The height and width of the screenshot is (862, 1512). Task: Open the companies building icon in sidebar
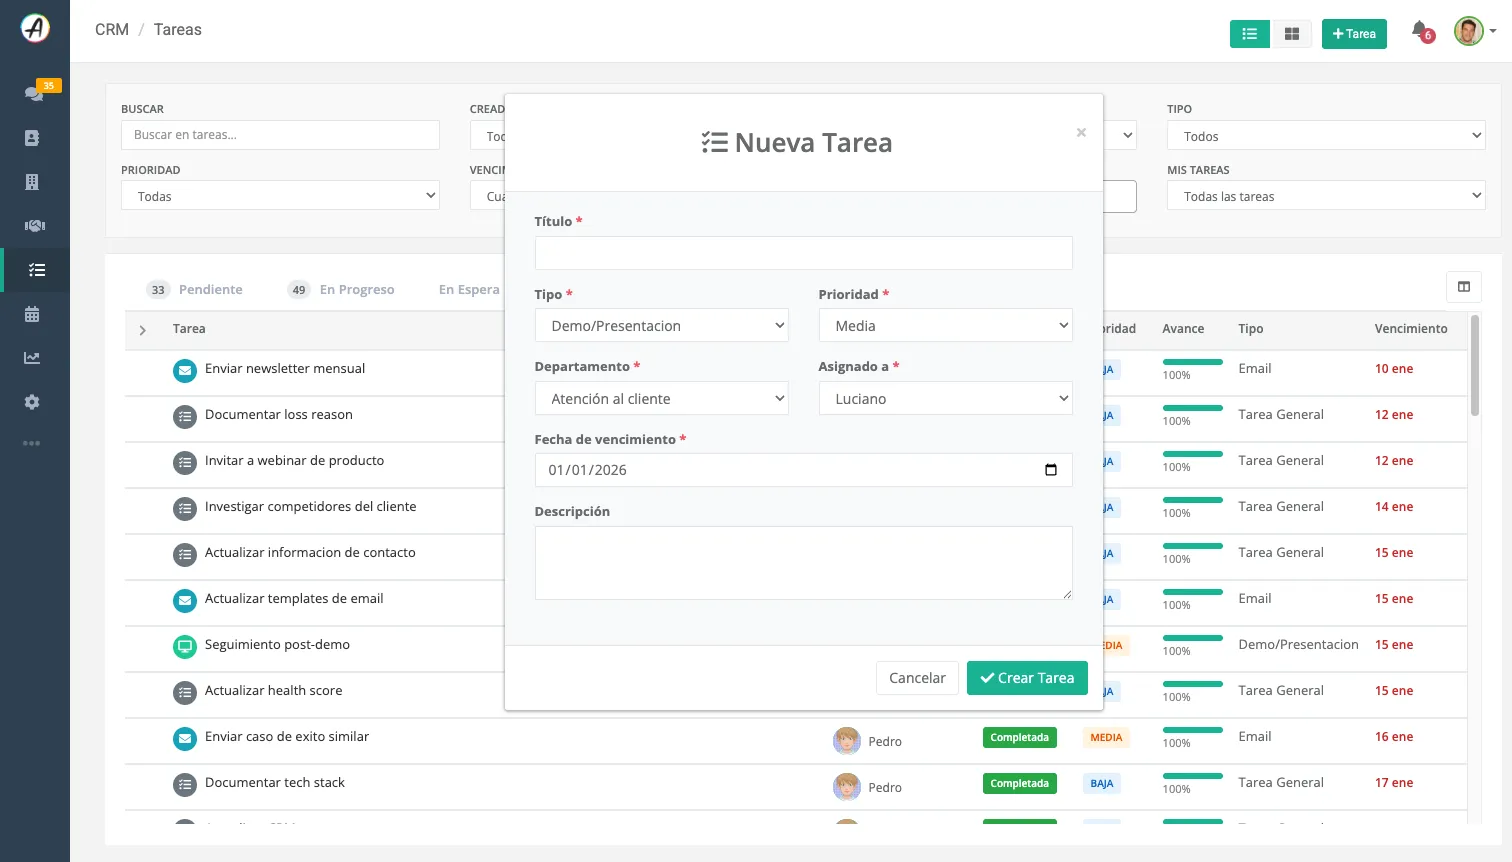pos(32,182)
